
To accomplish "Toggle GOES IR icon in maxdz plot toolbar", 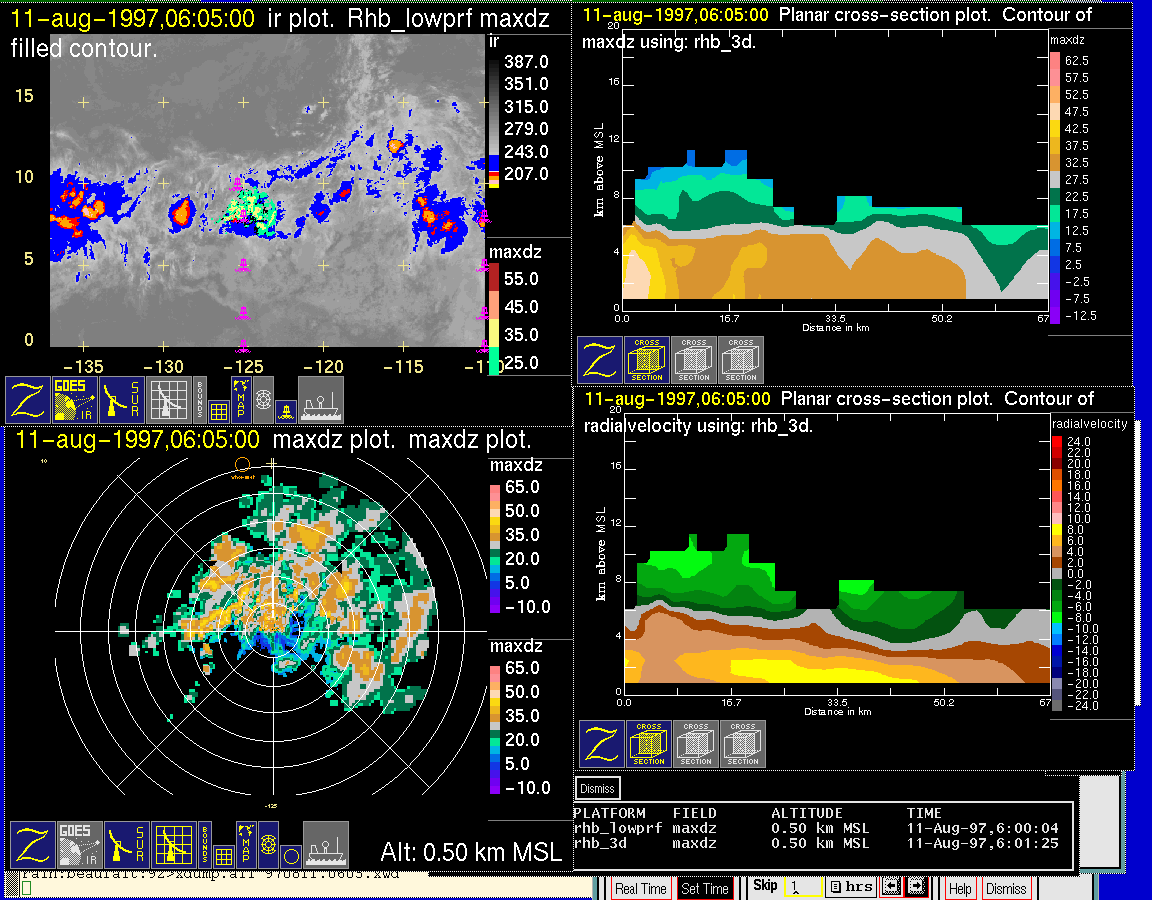I will (79, 845).
